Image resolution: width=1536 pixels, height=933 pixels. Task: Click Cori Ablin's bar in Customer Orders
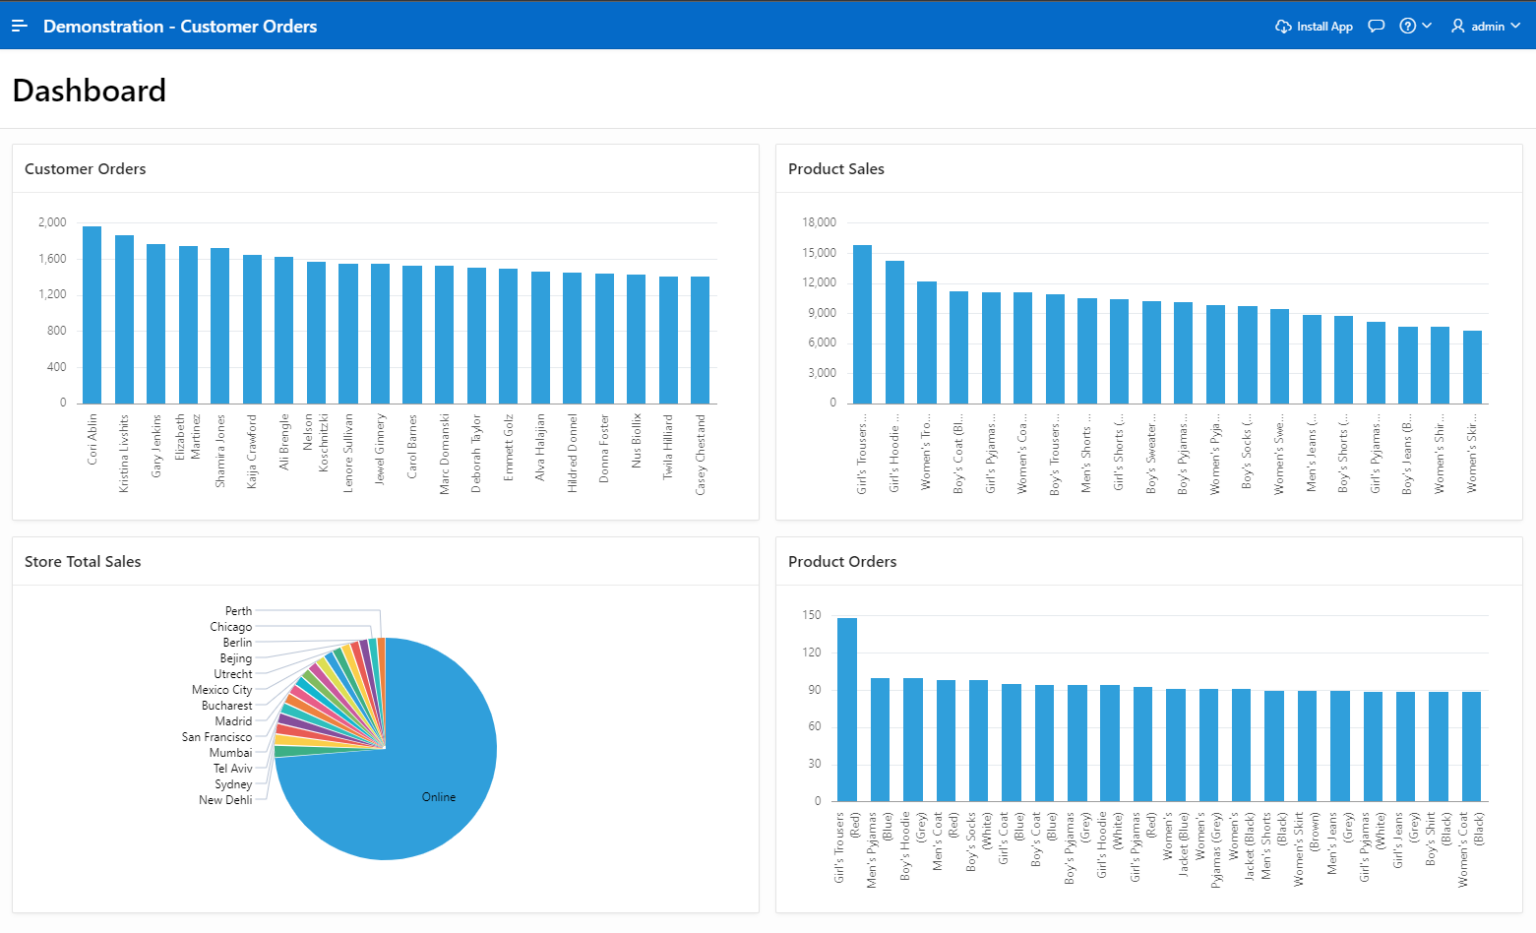92,315
